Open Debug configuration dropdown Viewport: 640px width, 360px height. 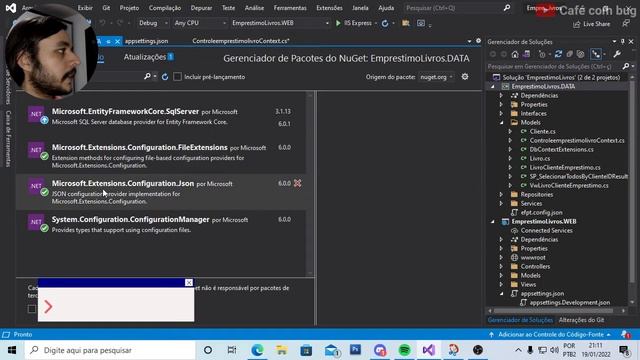[153, 23]
